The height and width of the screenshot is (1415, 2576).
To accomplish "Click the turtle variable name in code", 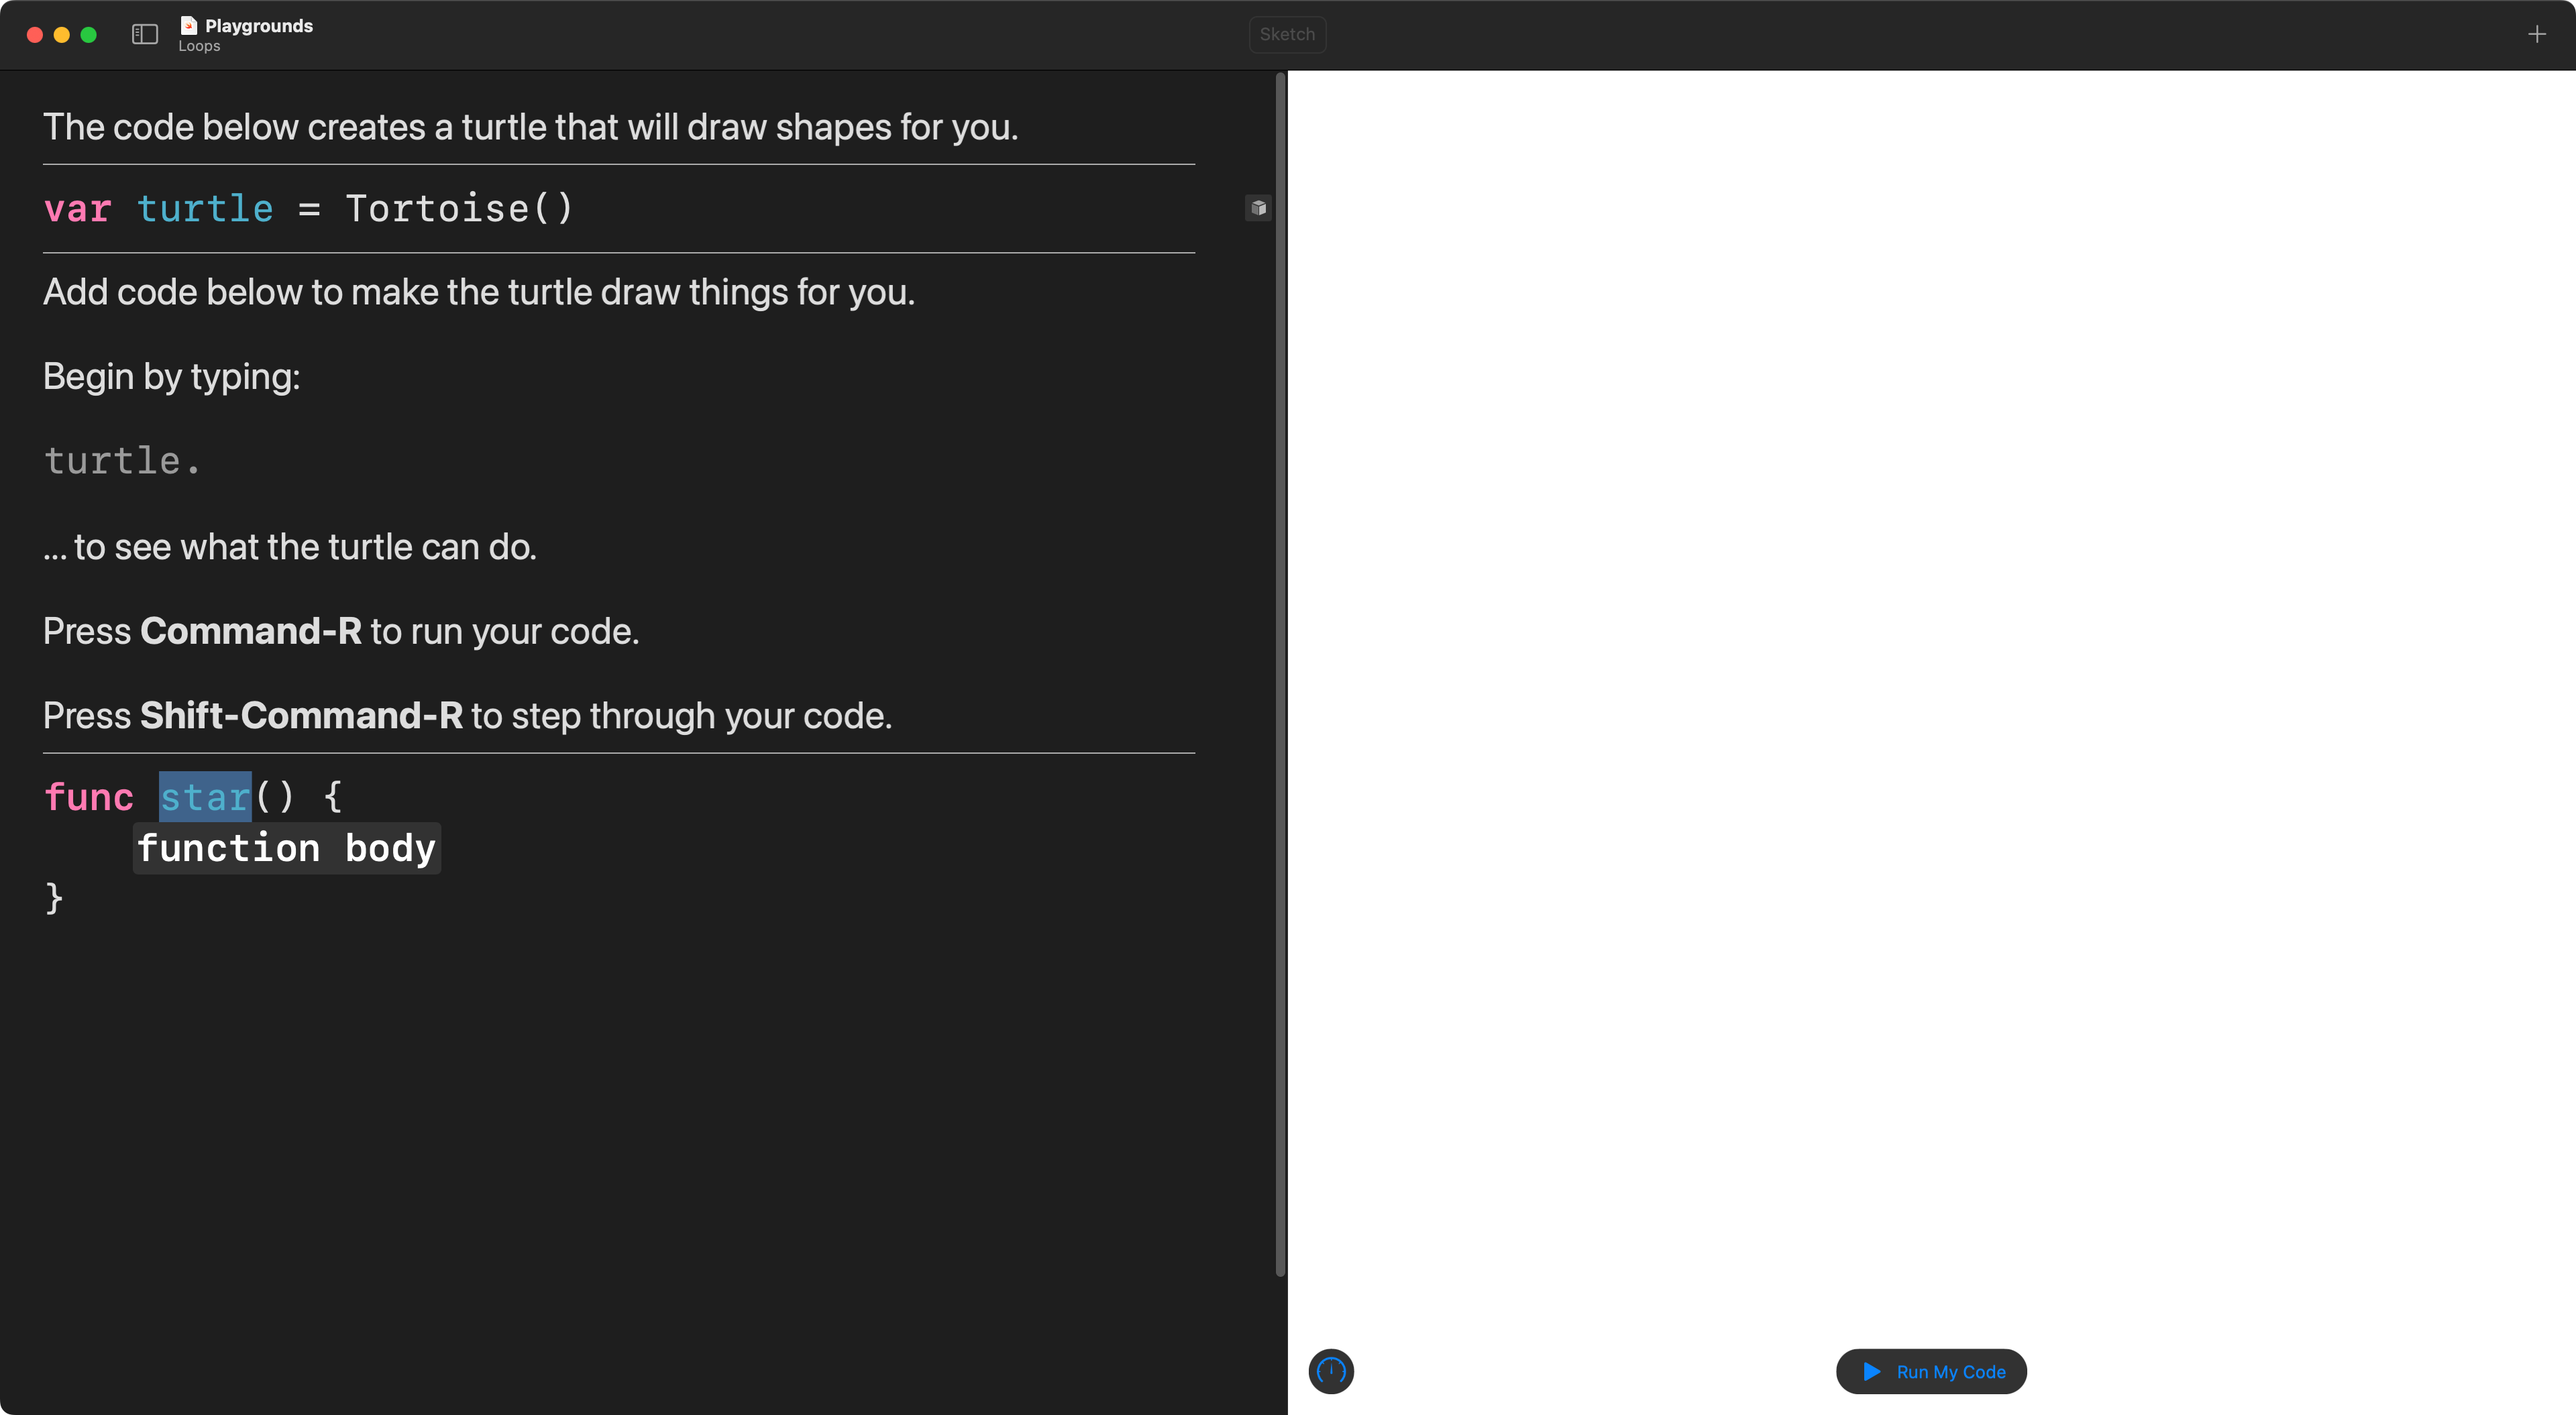I will (205, 209).
